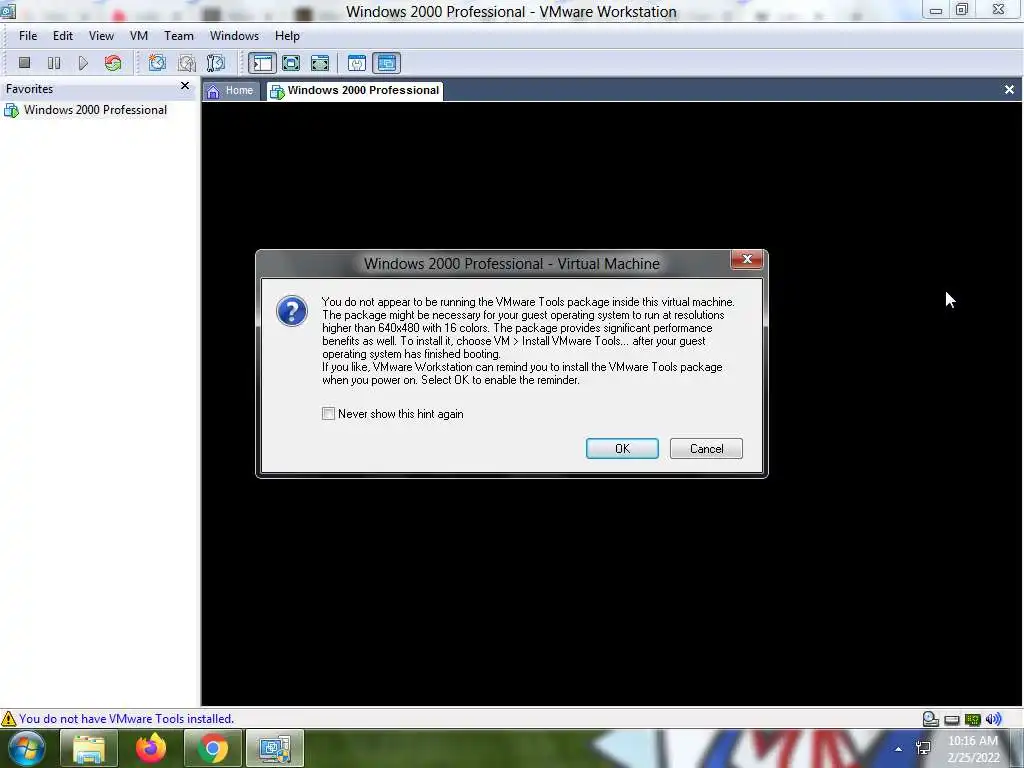Click the network connection tray icon
Screen dimensions: 1024x768
point(923,748)
